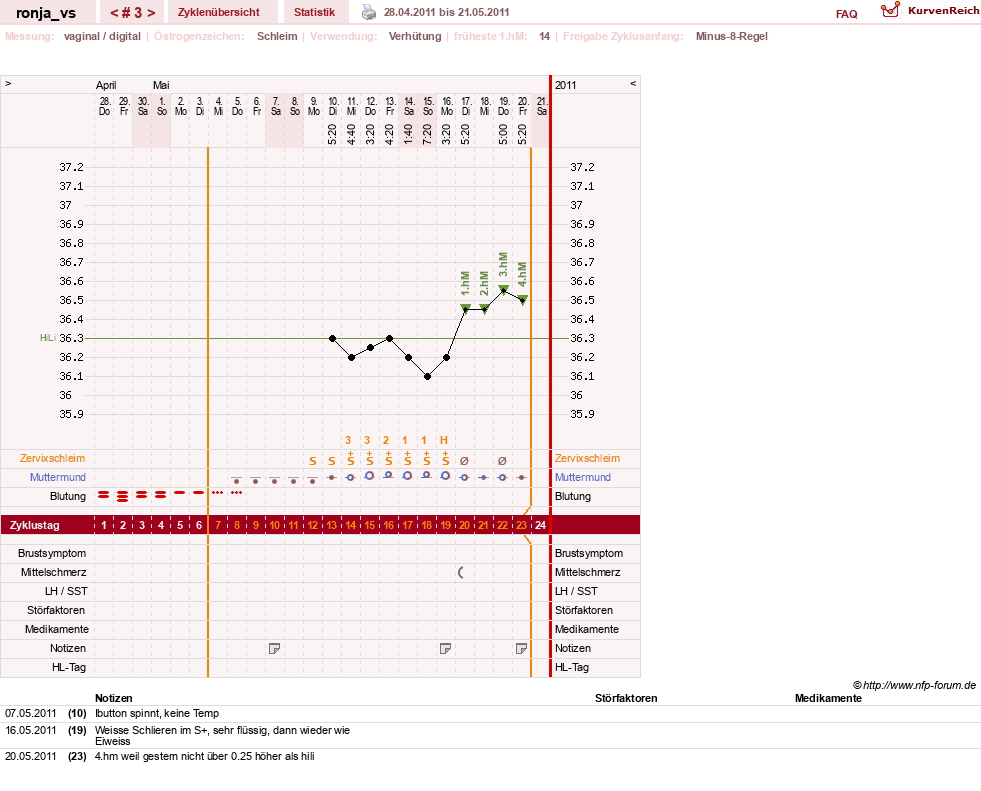The height and width of the screenshot is (791, 981).
Task: Click the Muttermund open circle on day 15
Action: point(369,476)
